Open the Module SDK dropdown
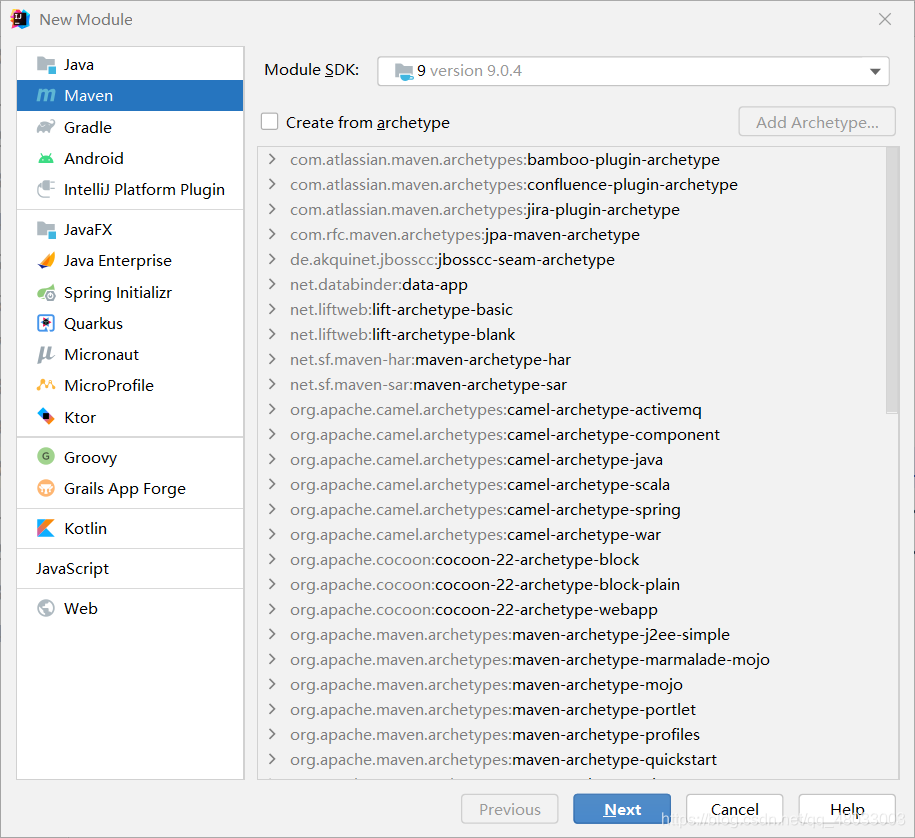The image size is (915, 838). coord(633,71)
